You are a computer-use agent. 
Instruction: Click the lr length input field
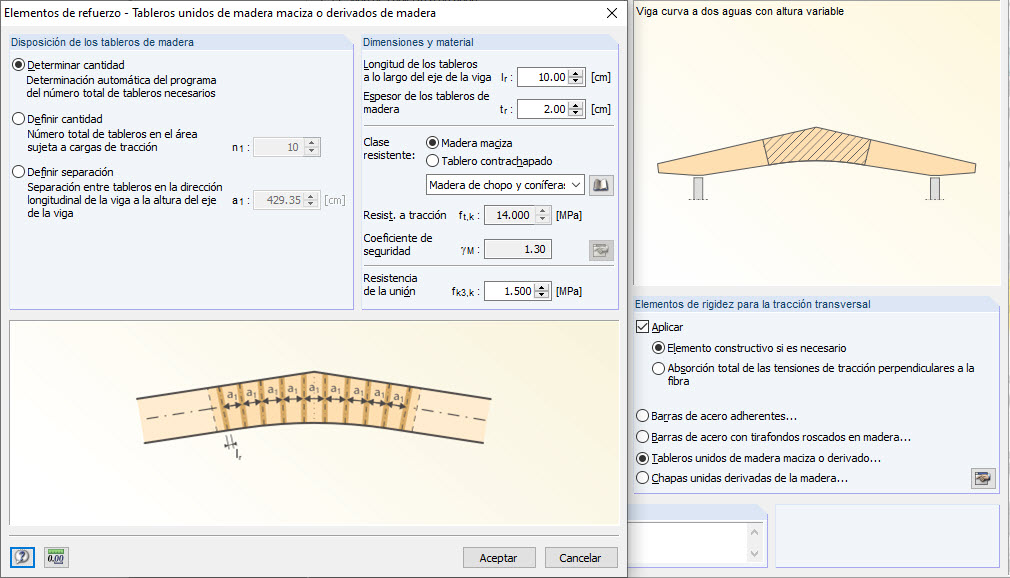(x=543, y=77)
